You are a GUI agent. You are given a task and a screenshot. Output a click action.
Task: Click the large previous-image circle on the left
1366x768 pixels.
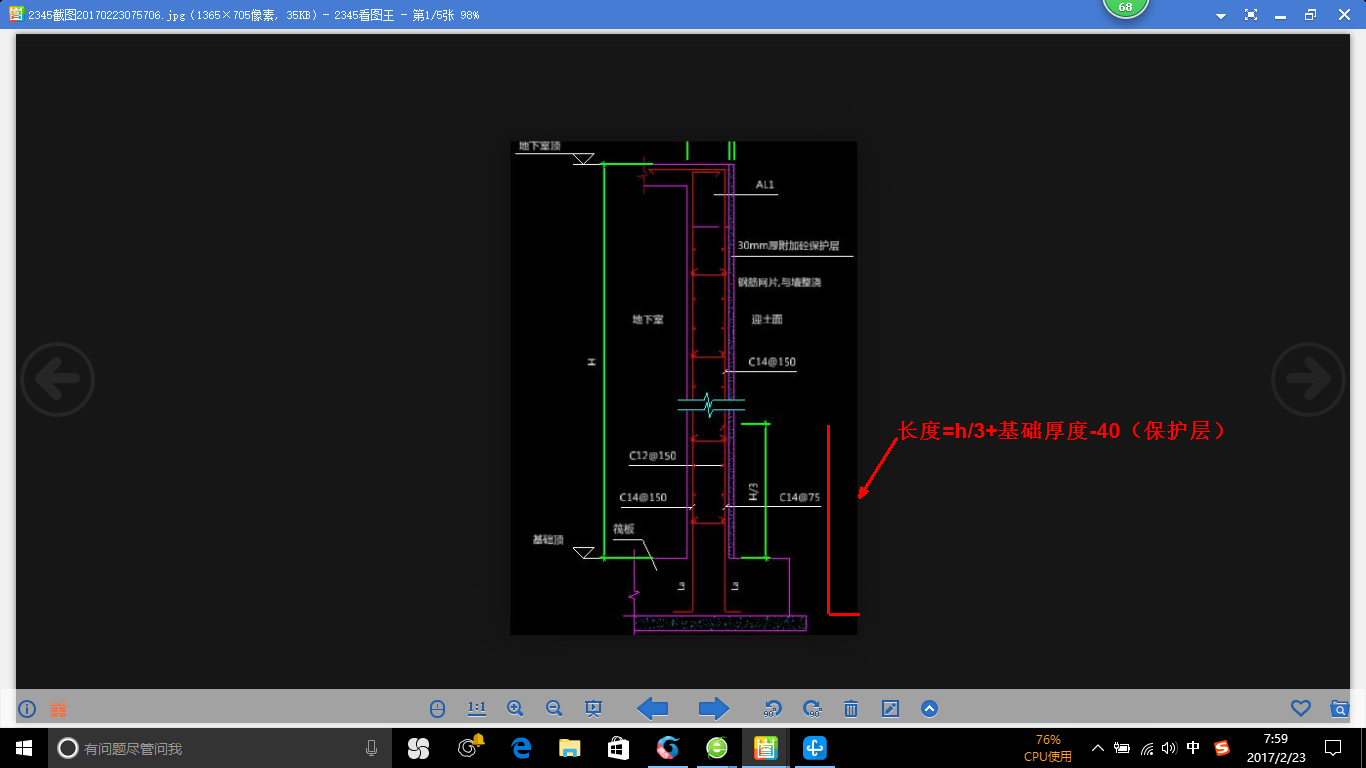[58, 379]
